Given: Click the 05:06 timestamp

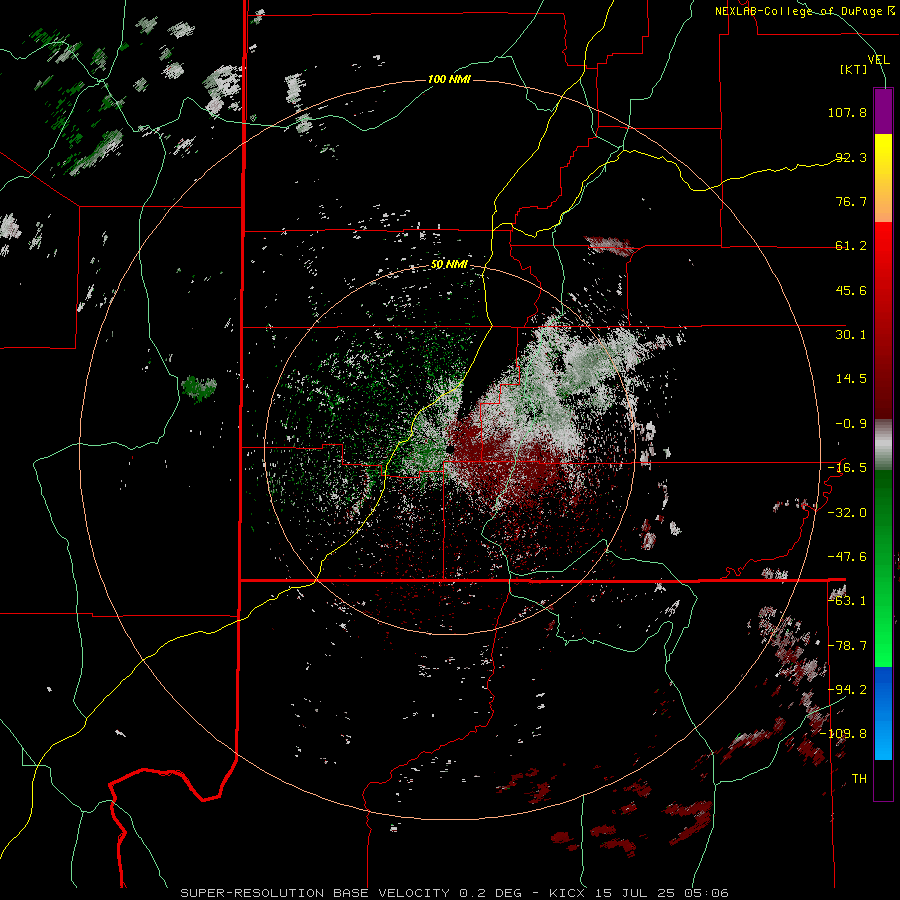Looking at the screenshot, I should [x=705, y=893].
